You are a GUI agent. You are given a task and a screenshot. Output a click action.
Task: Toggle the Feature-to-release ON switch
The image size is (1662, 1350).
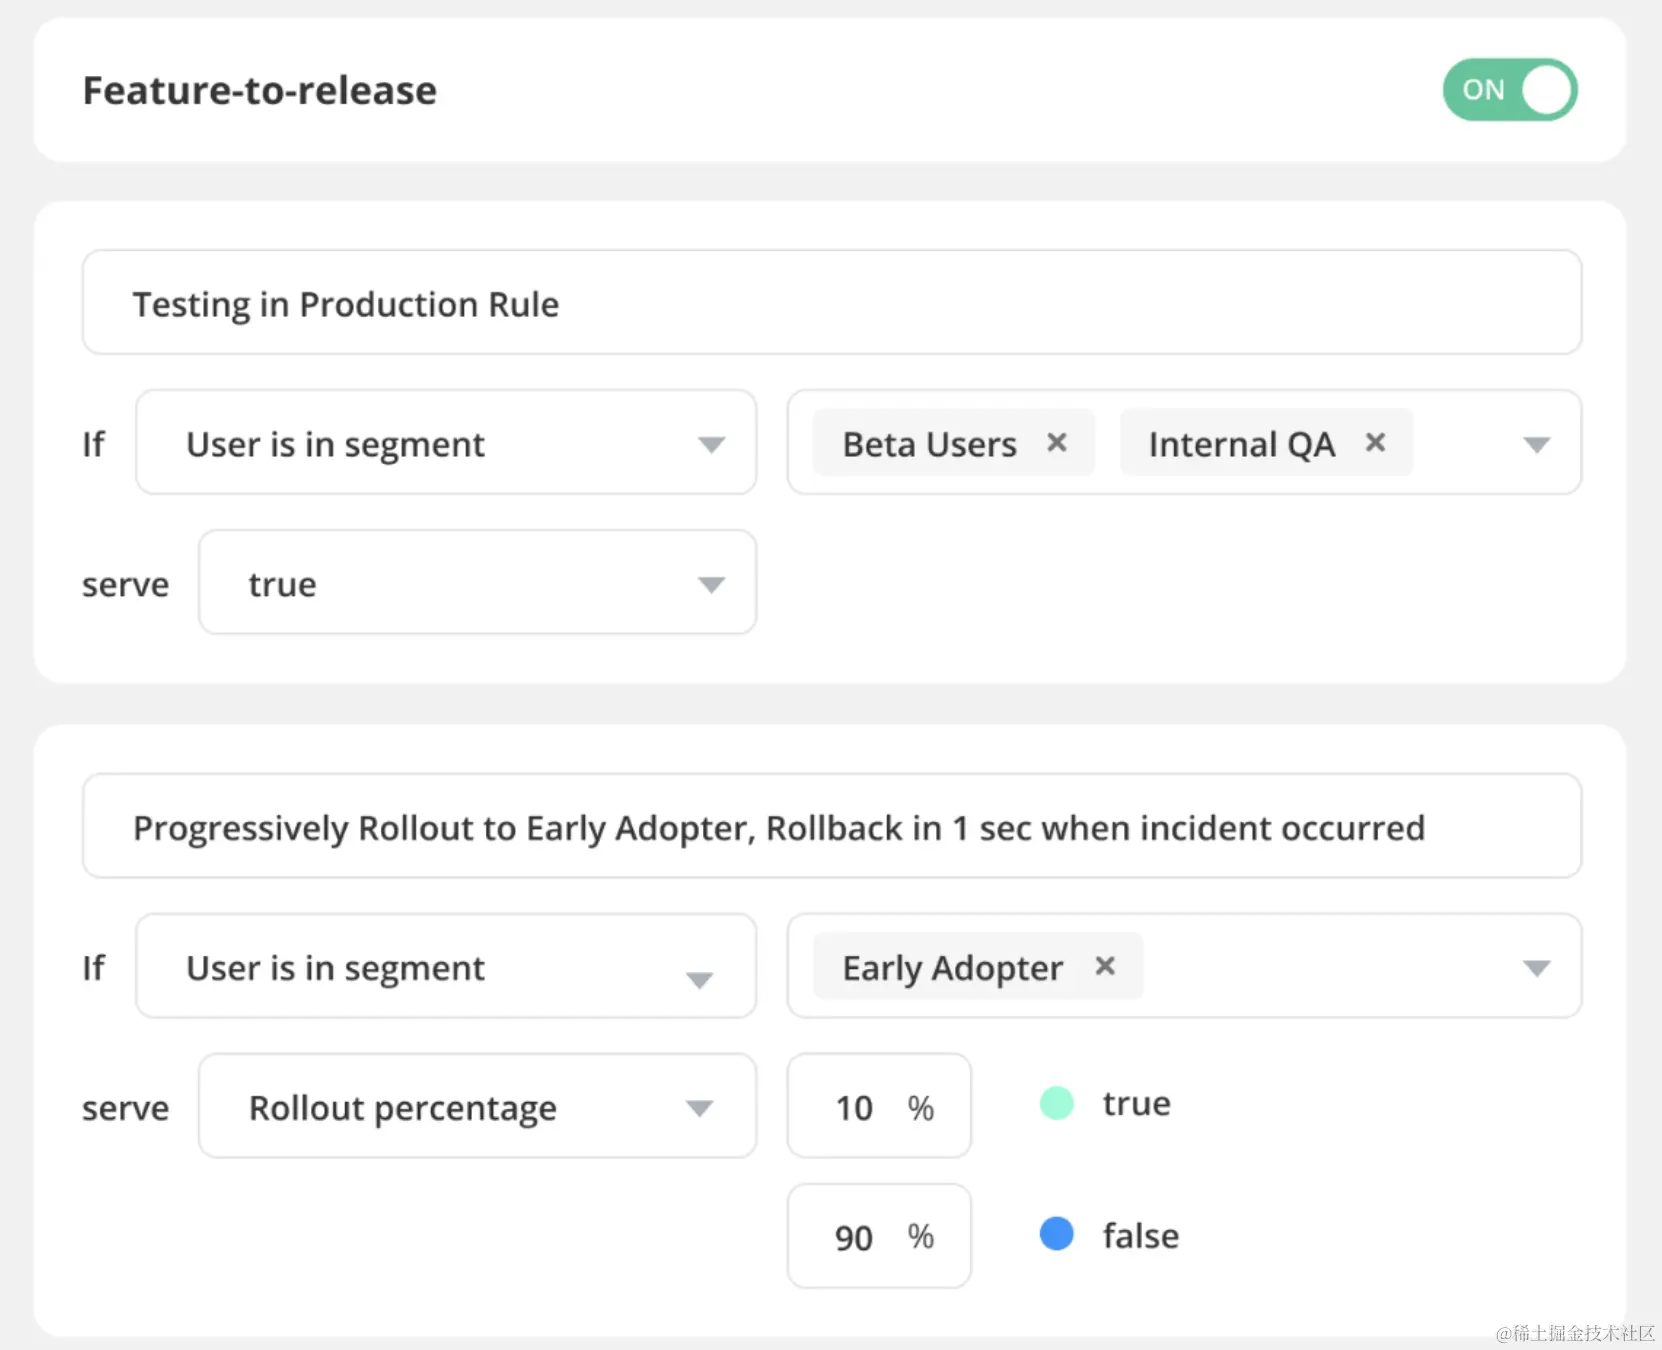[x=1509, y=90]
